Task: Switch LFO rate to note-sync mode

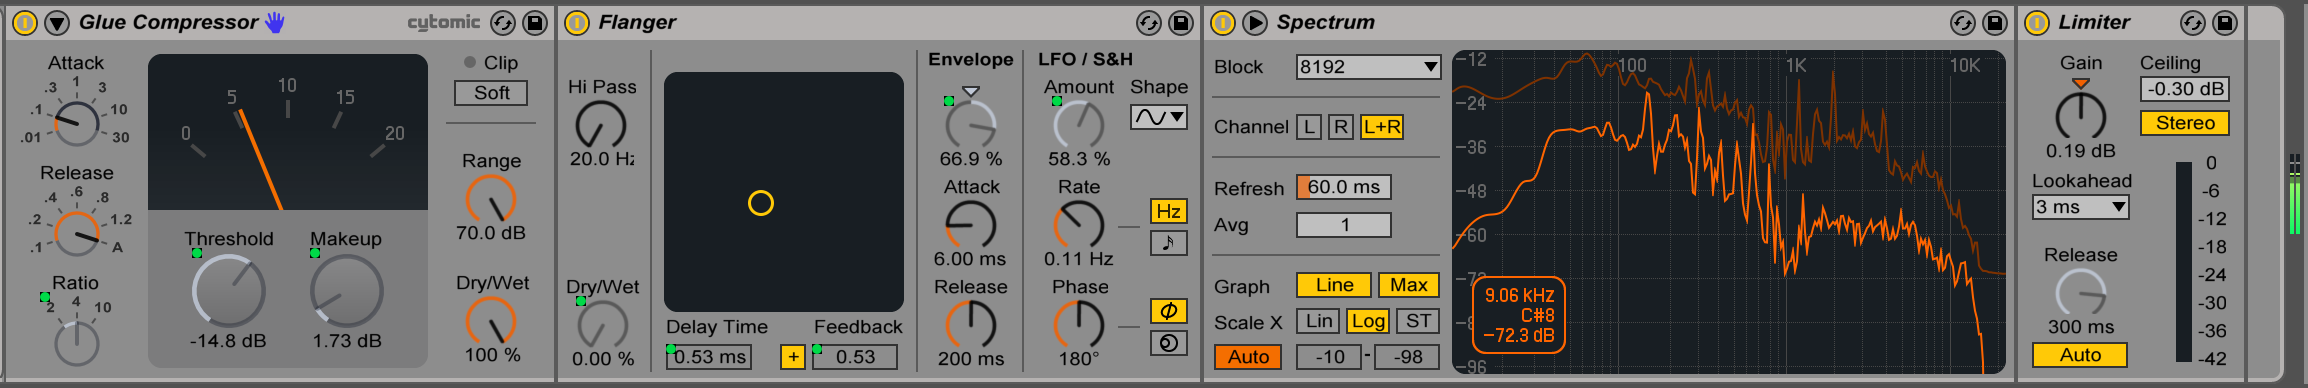Action: pyautogui.click(x=1169, y=243)
